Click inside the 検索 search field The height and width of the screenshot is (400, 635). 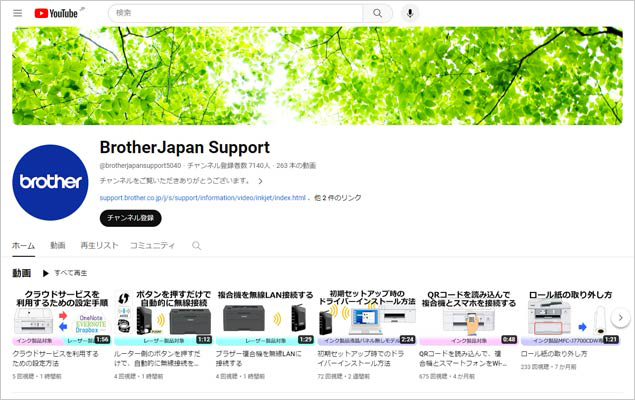coord(236,13)
